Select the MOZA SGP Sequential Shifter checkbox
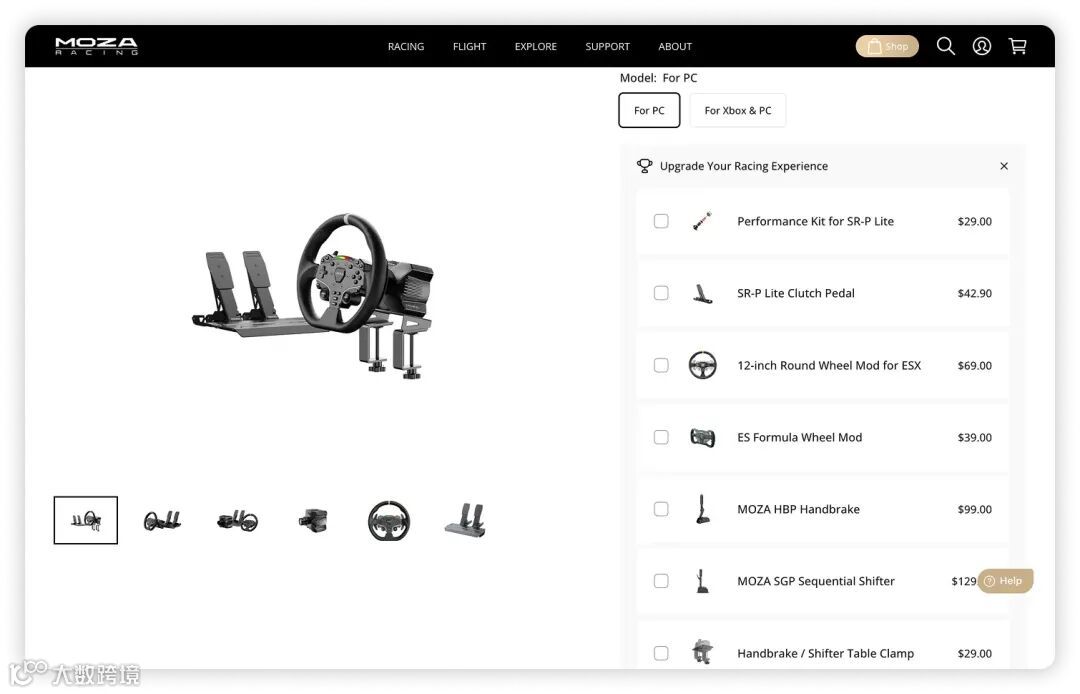Screen dimensions: 1080x694 (661, 581)
